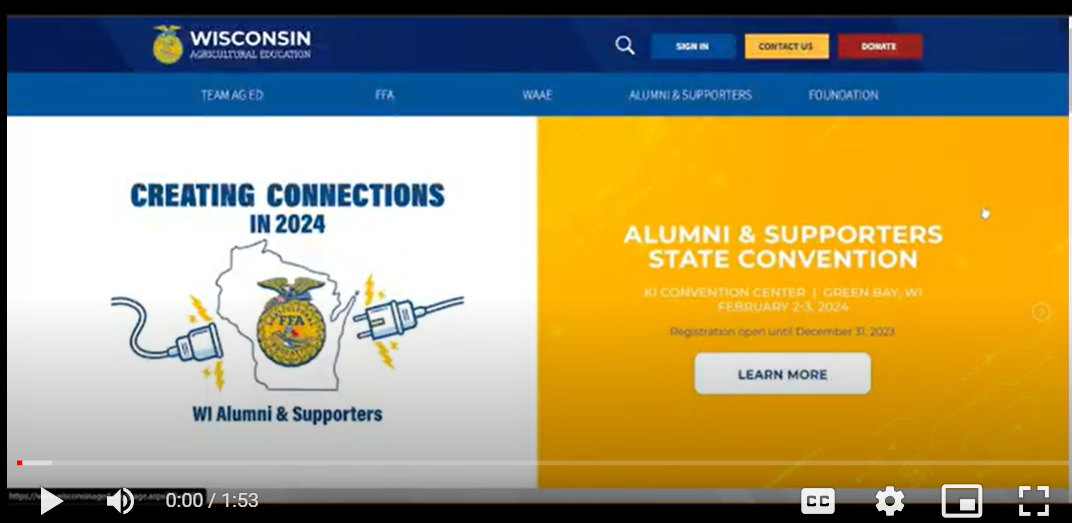Open the FFA navigation menu
Image resolution: width=1072 pixels, height=523 pixels.
coord(385,95)
